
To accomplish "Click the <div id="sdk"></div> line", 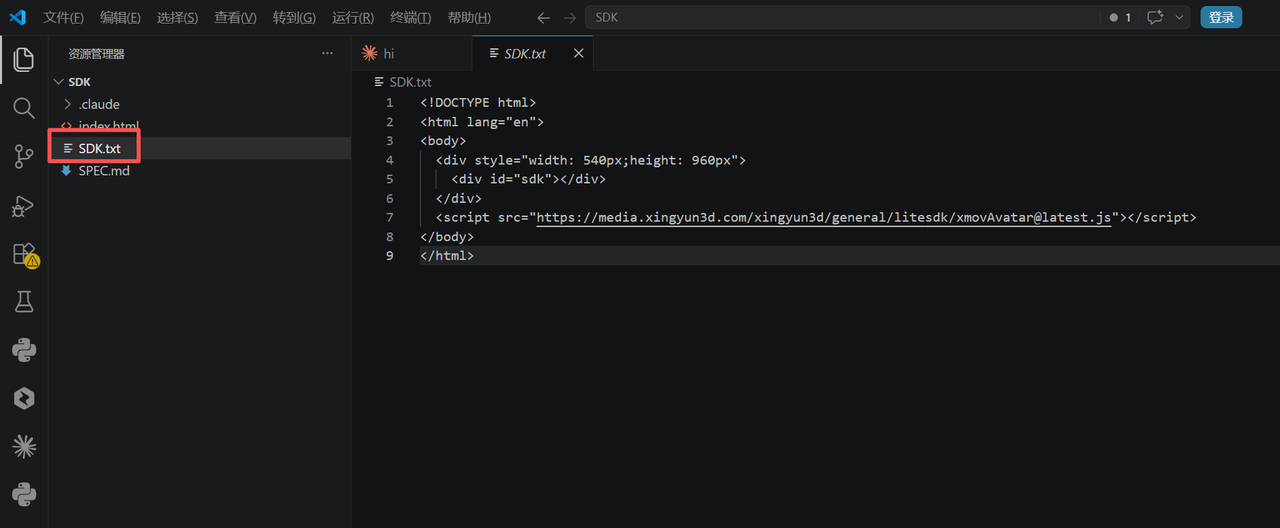I will (x=528, y=179).
